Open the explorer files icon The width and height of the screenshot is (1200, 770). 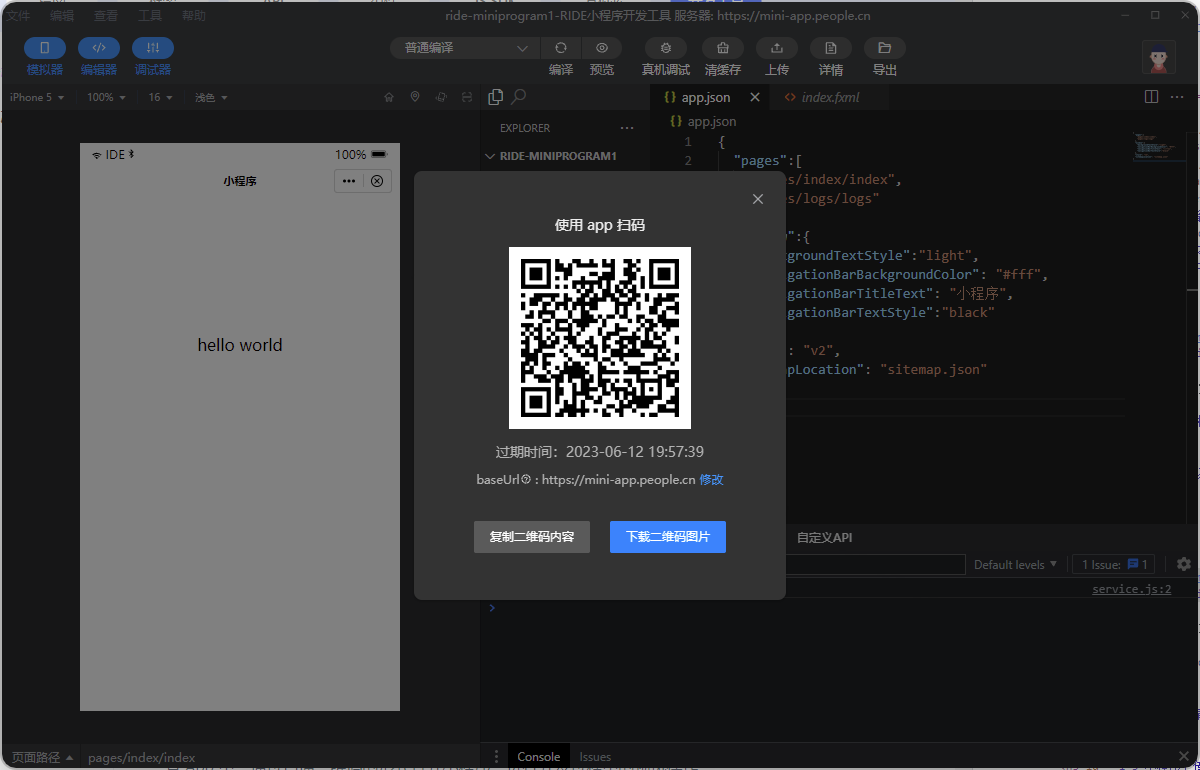click(x=495, y=97)
